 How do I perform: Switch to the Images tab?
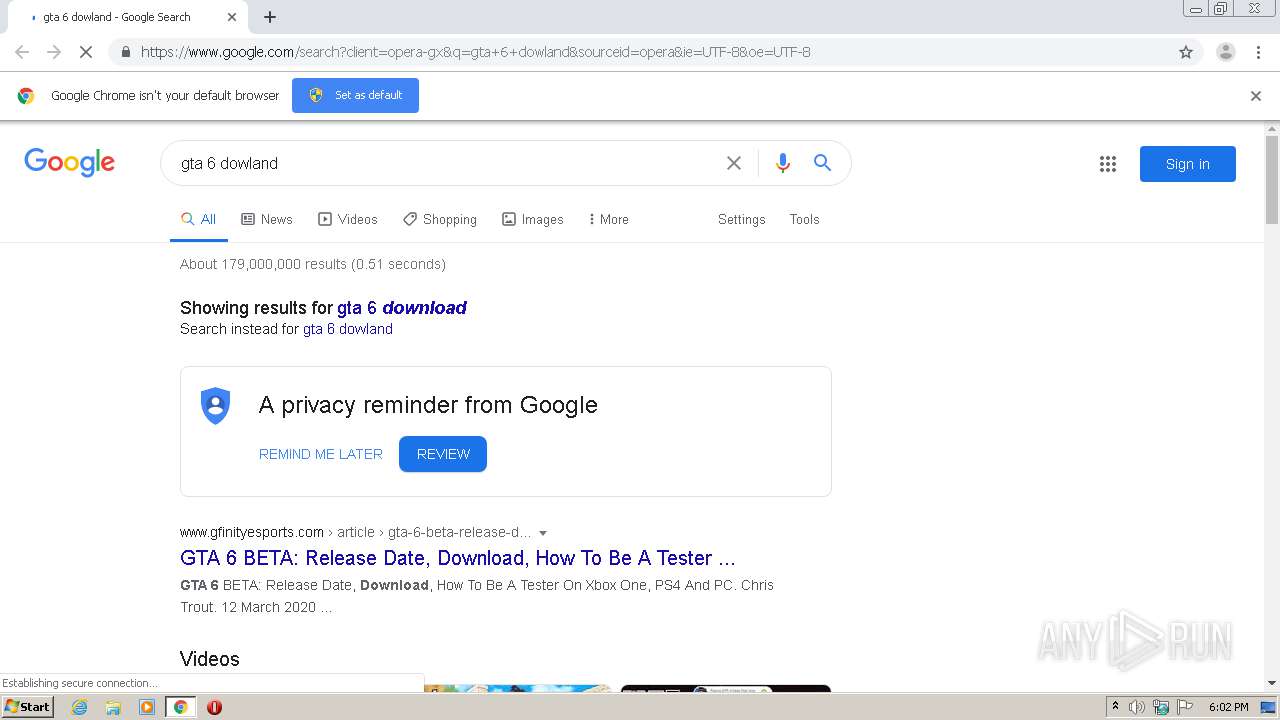pyautogui.click(x=533, y=219)
